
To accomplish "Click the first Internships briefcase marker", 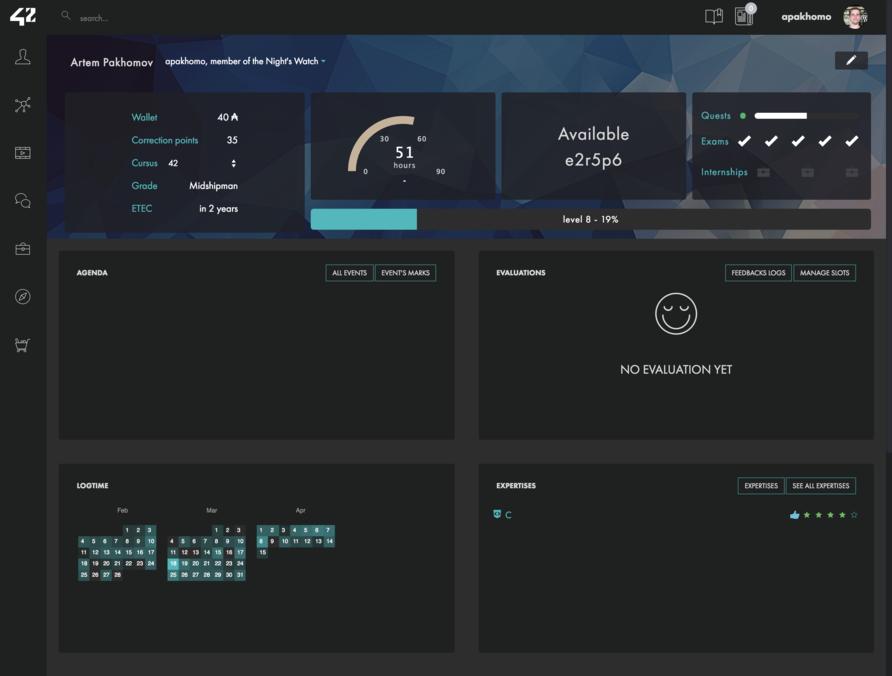I will click(x=763, y=172).
